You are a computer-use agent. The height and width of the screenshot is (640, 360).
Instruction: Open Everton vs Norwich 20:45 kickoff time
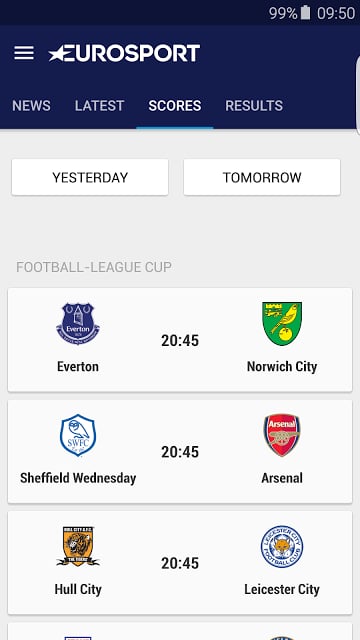pos(180,340)
